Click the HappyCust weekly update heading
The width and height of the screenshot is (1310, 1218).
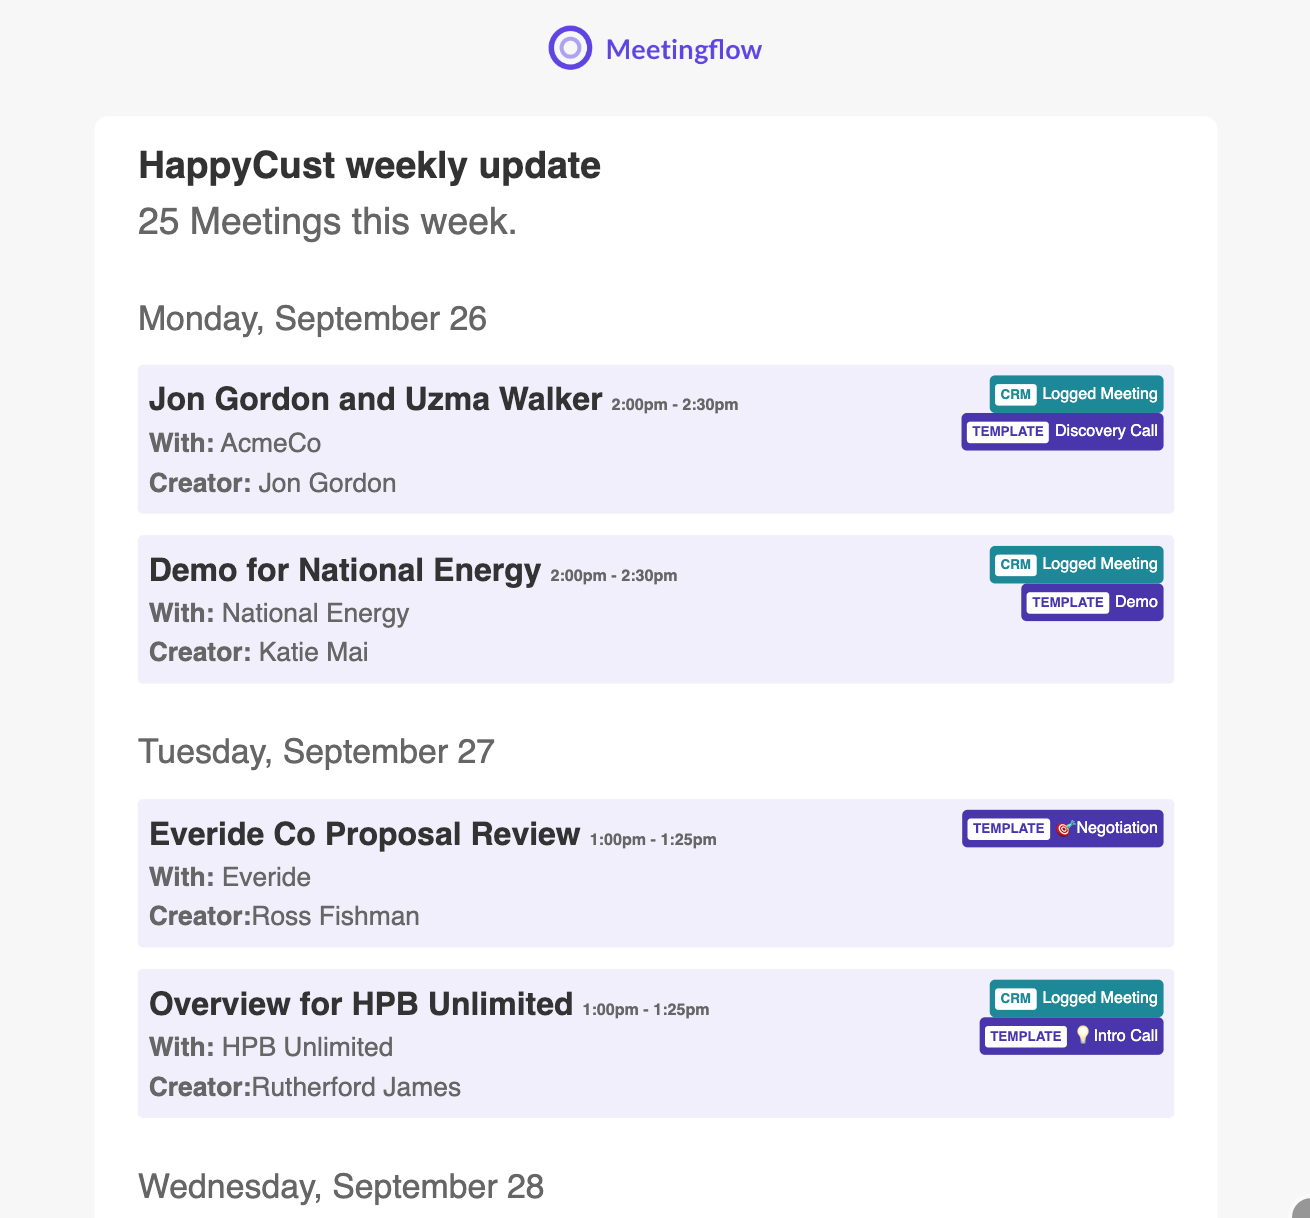coord(369,165)
